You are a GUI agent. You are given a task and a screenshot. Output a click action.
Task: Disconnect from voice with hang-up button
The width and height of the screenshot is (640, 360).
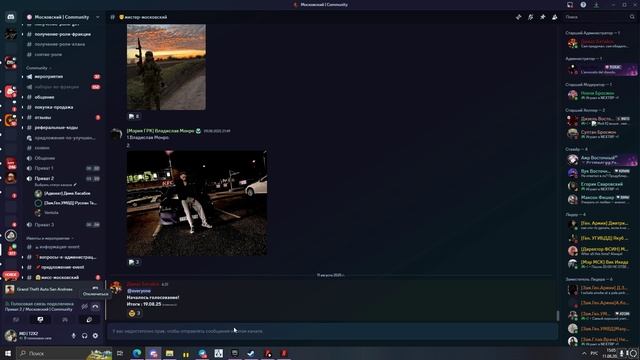point(95,307)
